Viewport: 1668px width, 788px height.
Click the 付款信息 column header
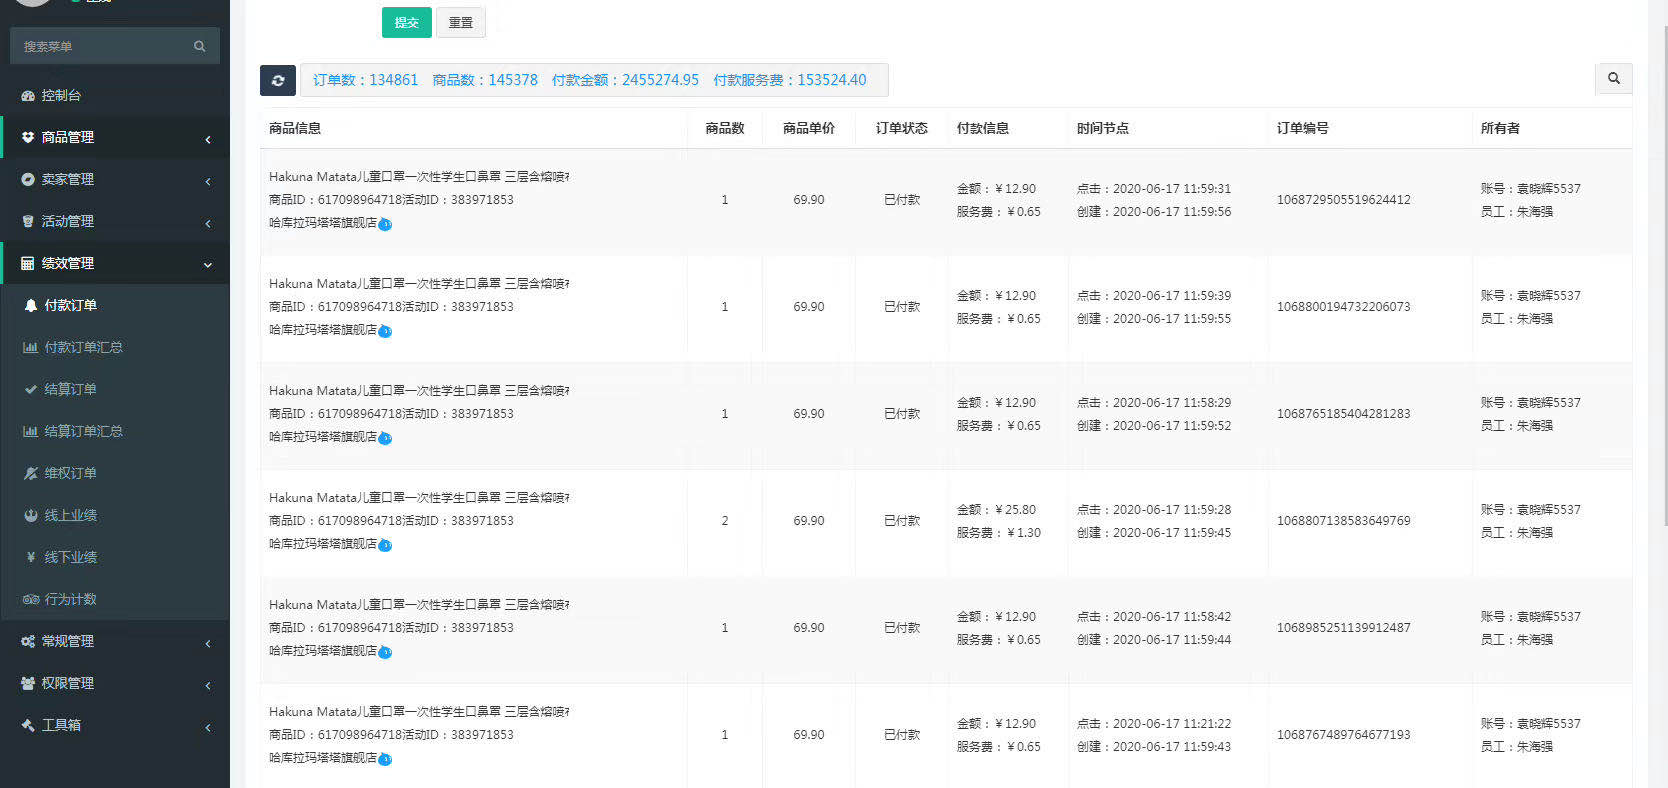983,128
